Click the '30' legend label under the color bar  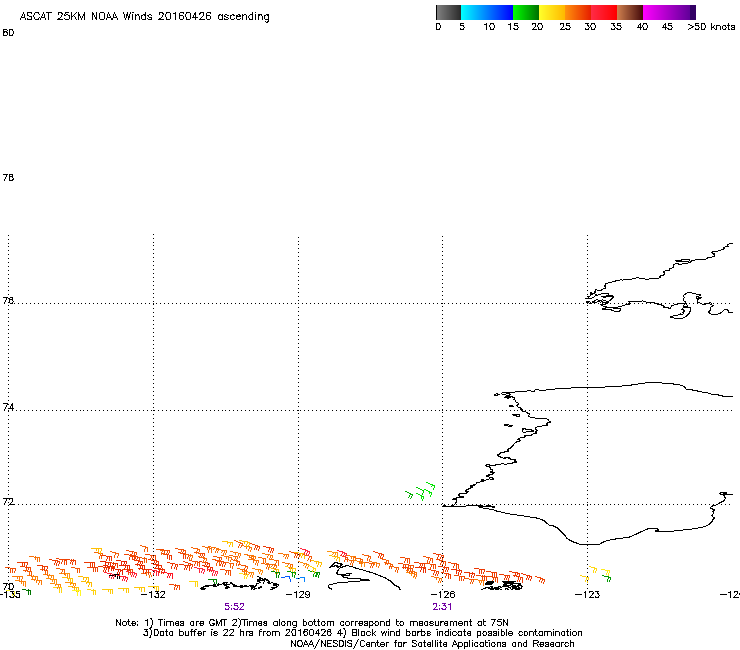click(x=590, y=27)
